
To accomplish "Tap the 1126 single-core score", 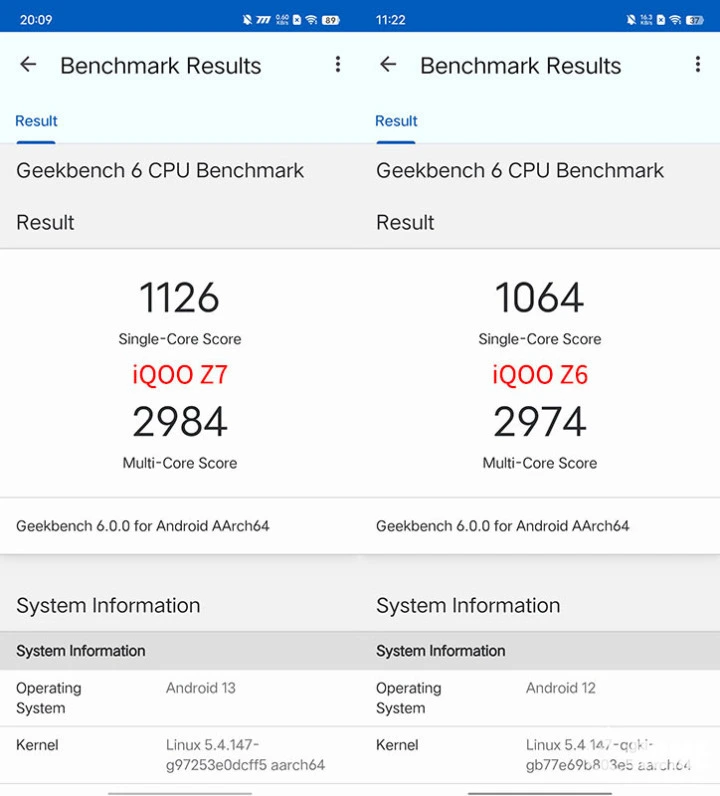I will click(180, 298).
